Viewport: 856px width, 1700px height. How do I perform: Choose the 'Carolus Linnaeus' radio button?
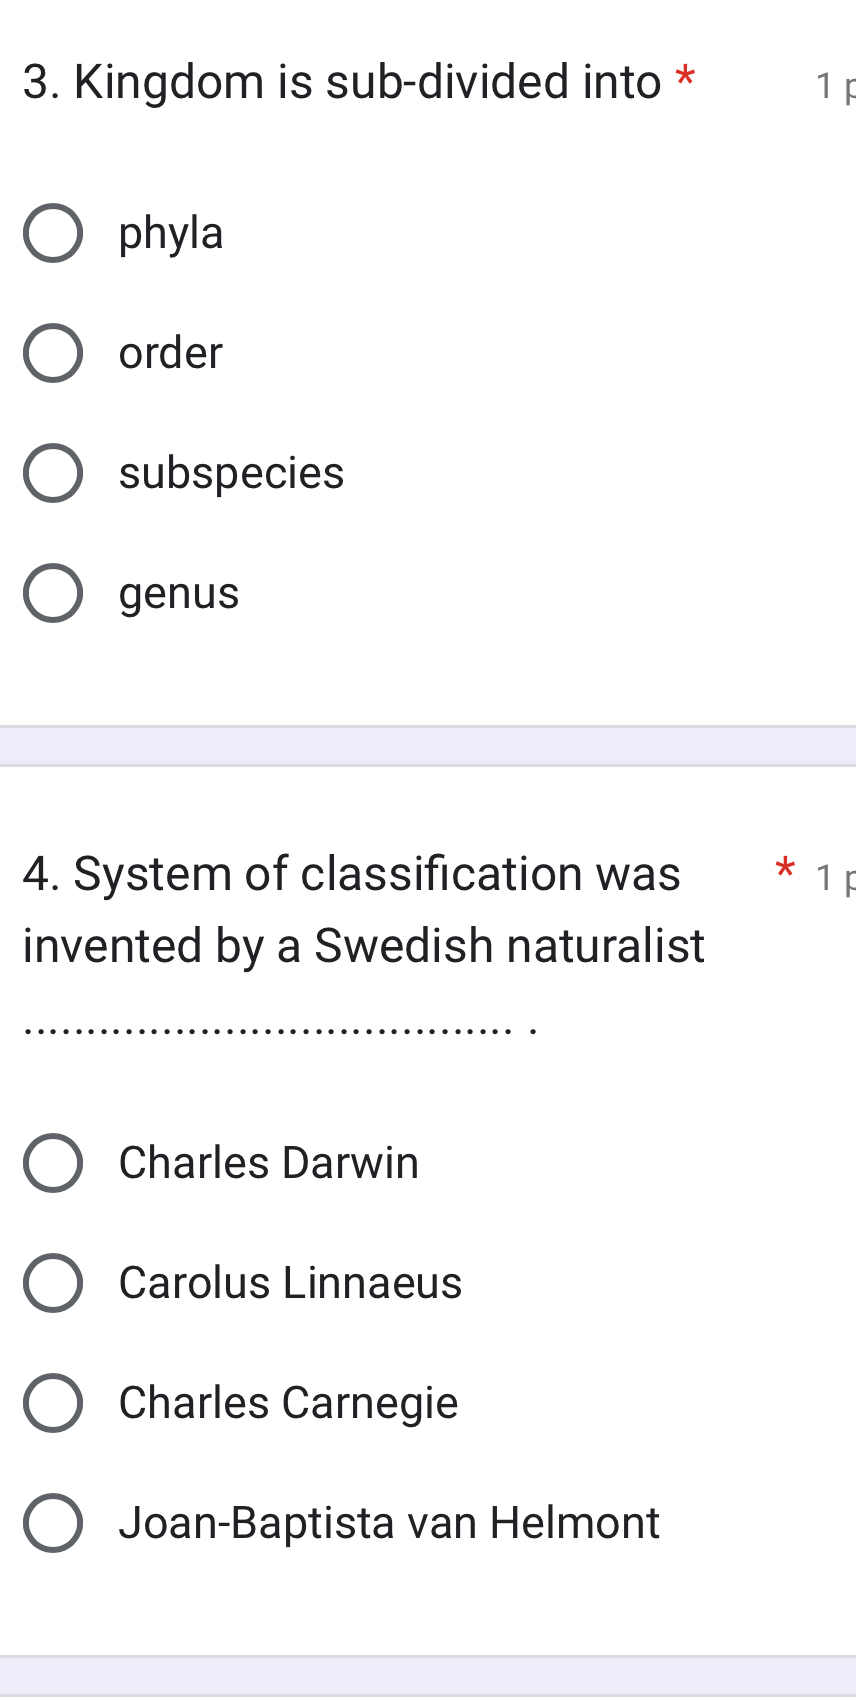pyautogui.click(x=53, y=1283)
